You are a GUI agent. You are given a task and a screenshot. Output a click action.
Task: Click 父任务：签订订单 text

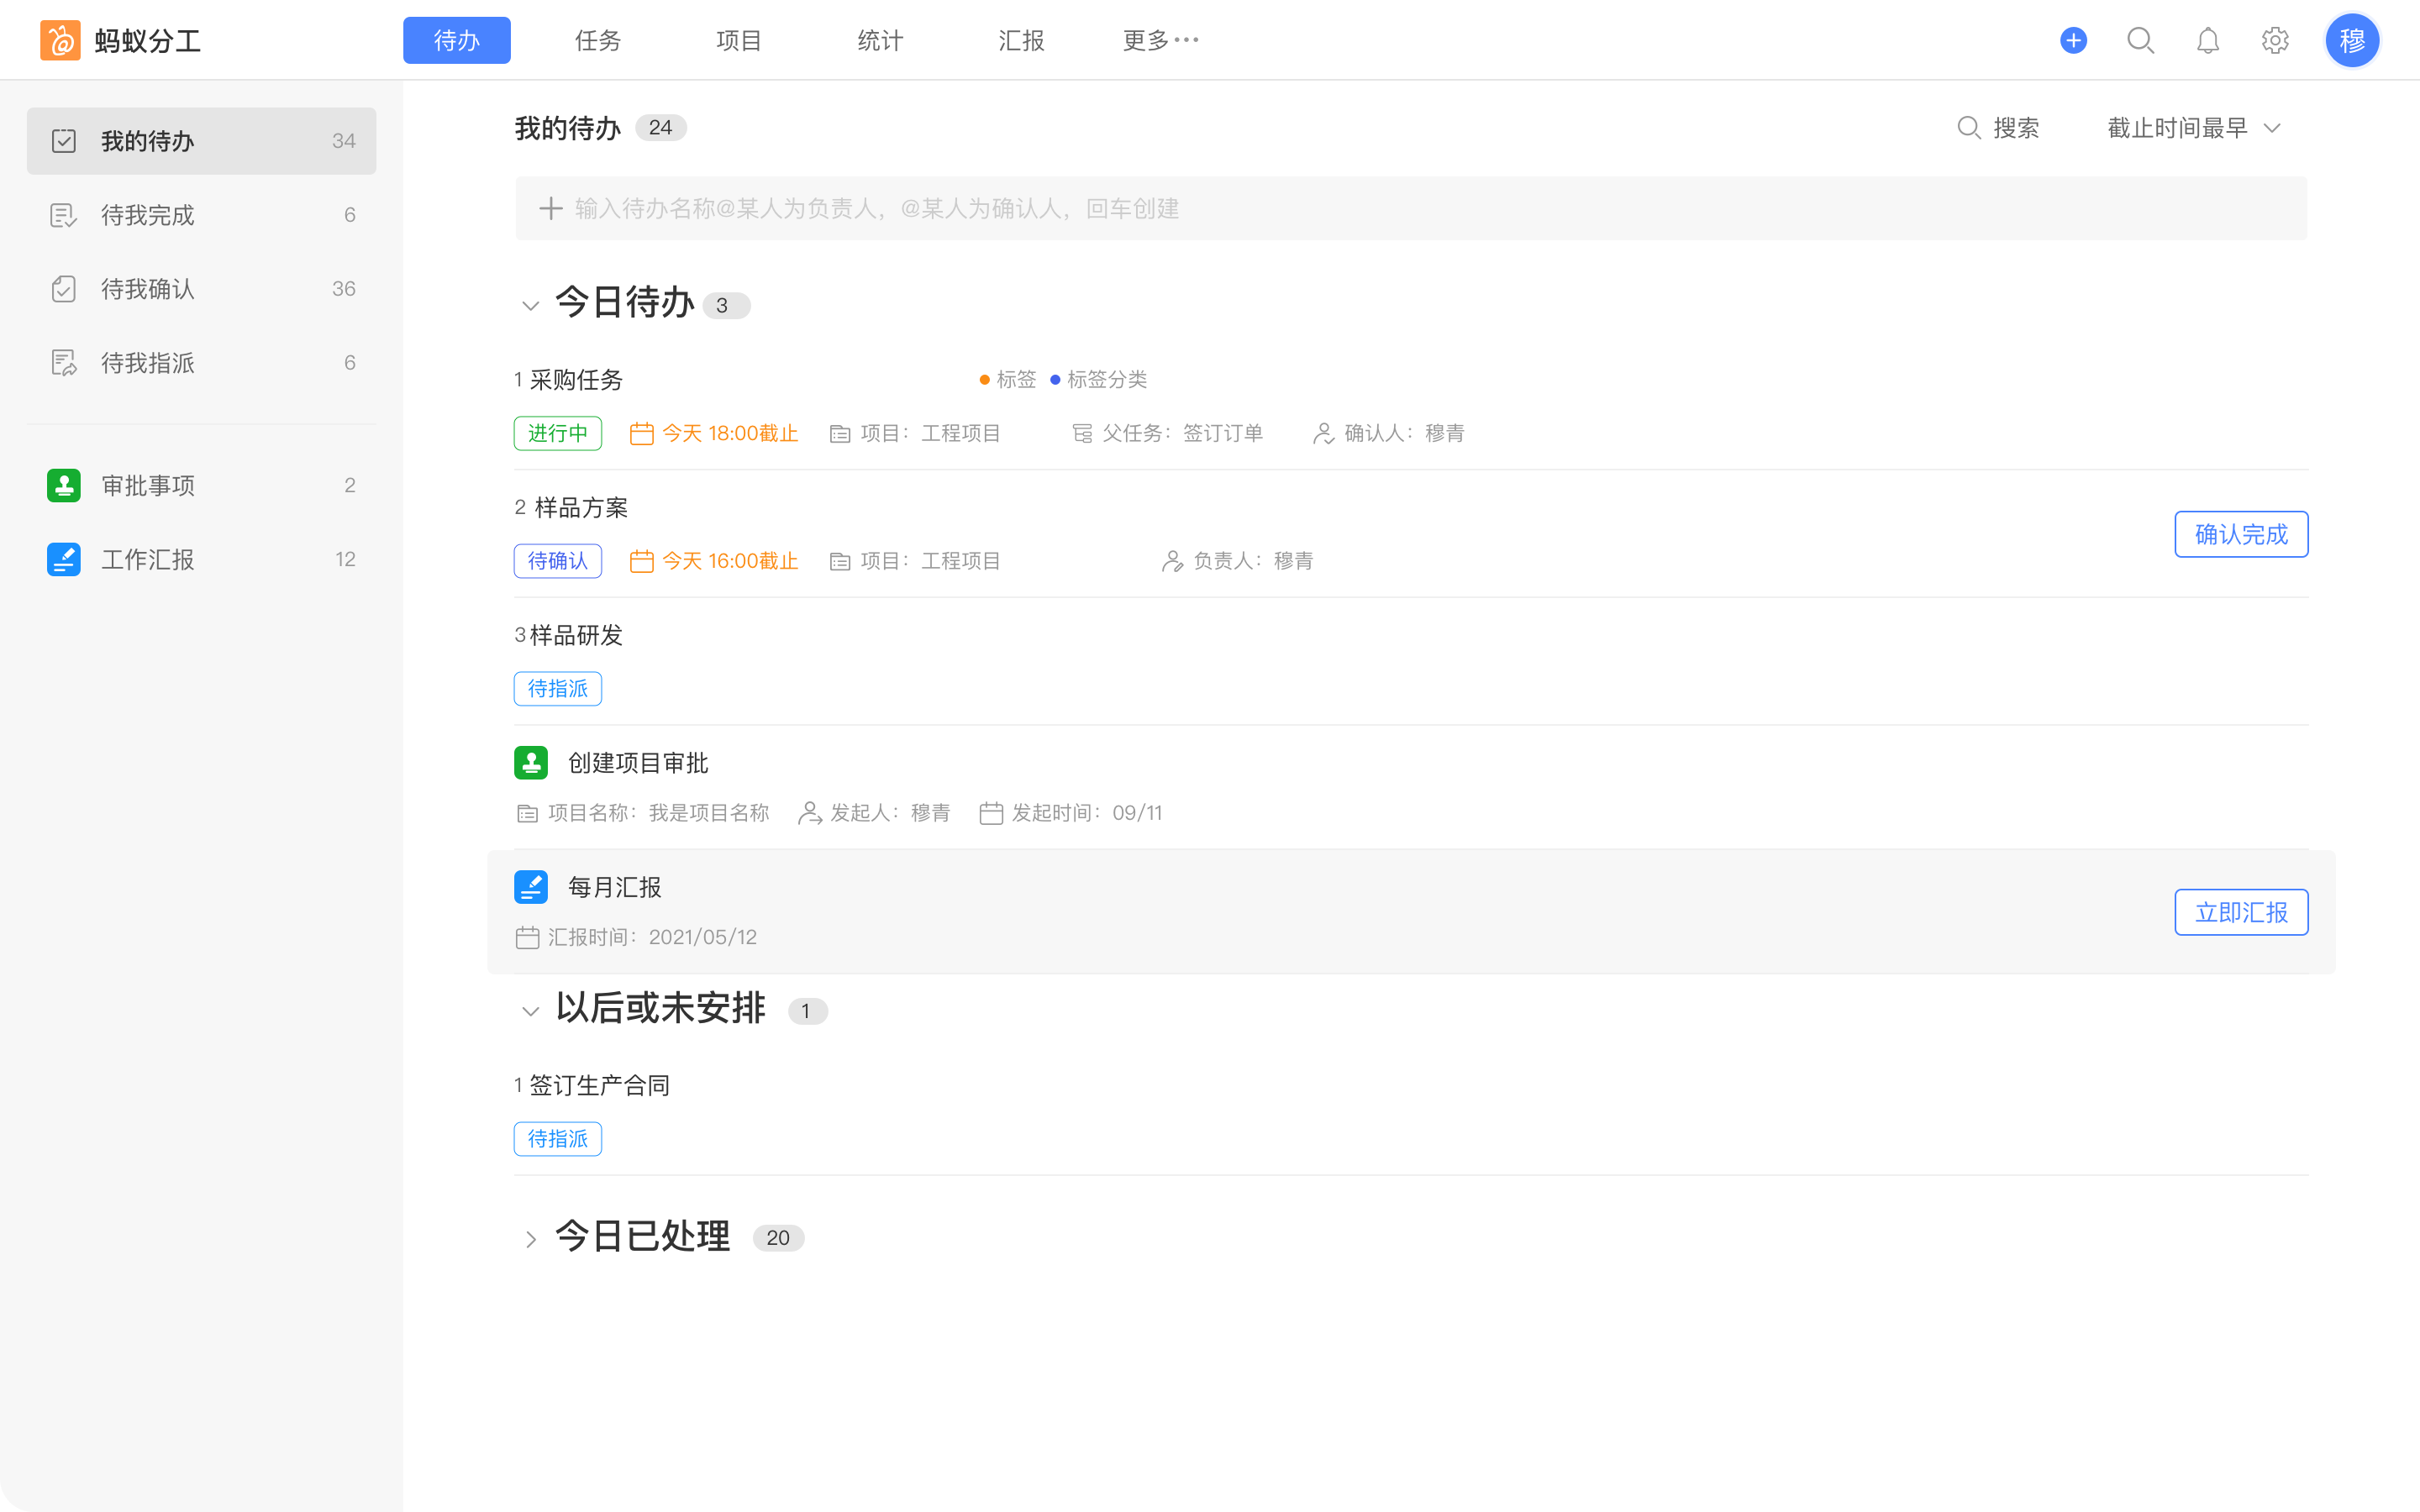(x=1182, y=433)
